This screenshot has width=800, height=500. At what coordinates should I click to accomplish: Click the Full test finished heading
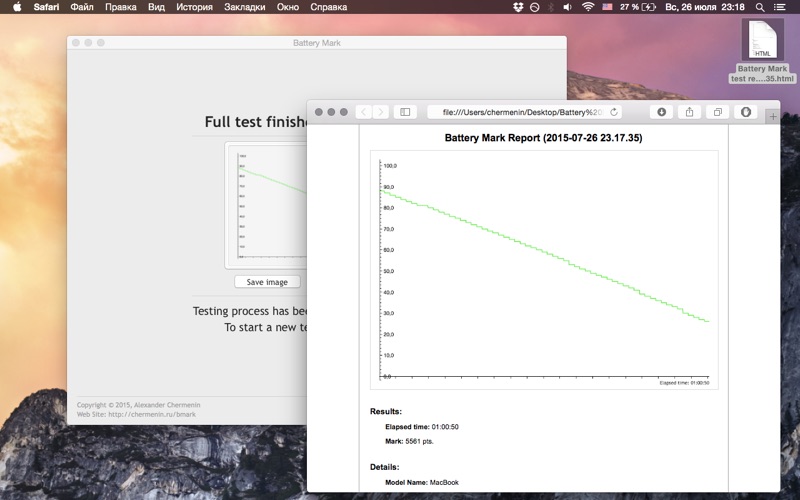coord(255,121)
